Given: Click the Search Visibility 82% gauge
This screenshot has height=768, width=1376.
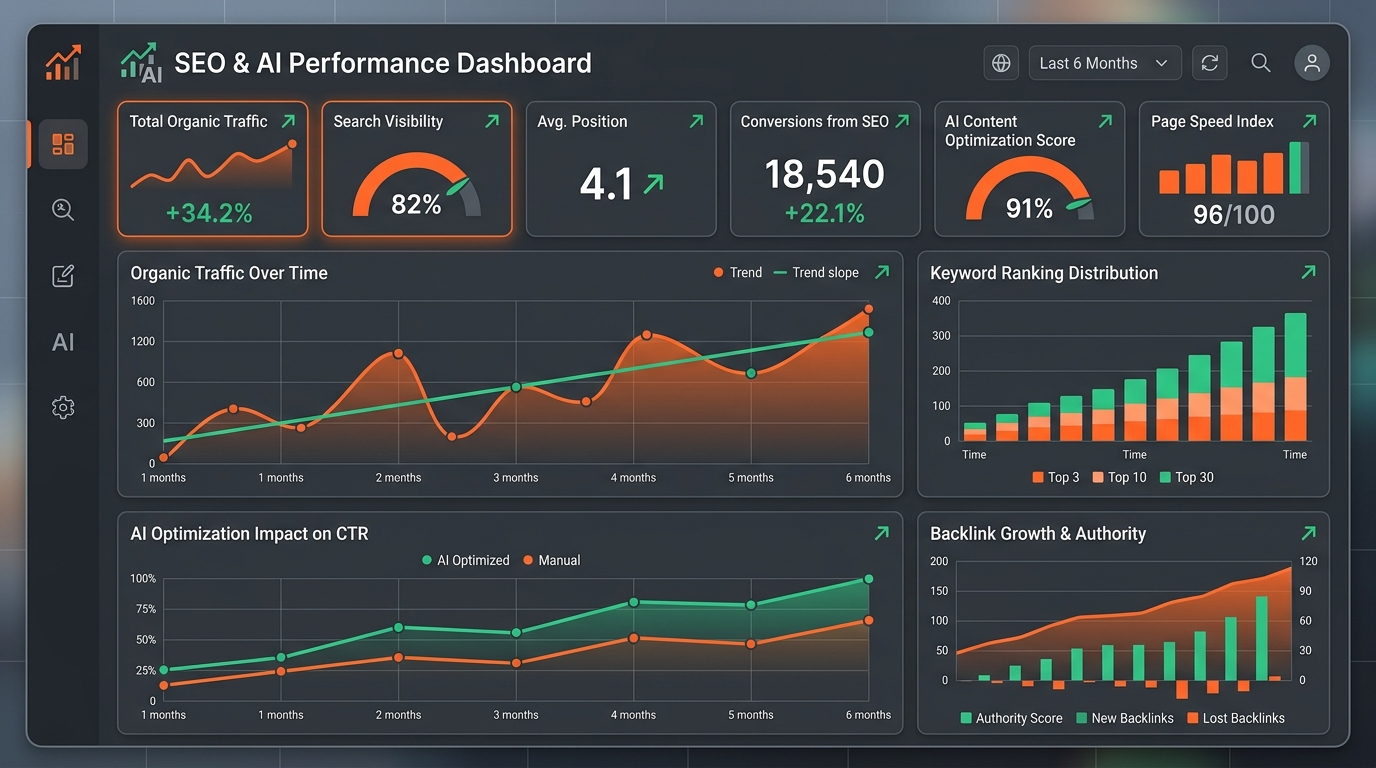Looking at the screenshot, I should tap(417, 186).
